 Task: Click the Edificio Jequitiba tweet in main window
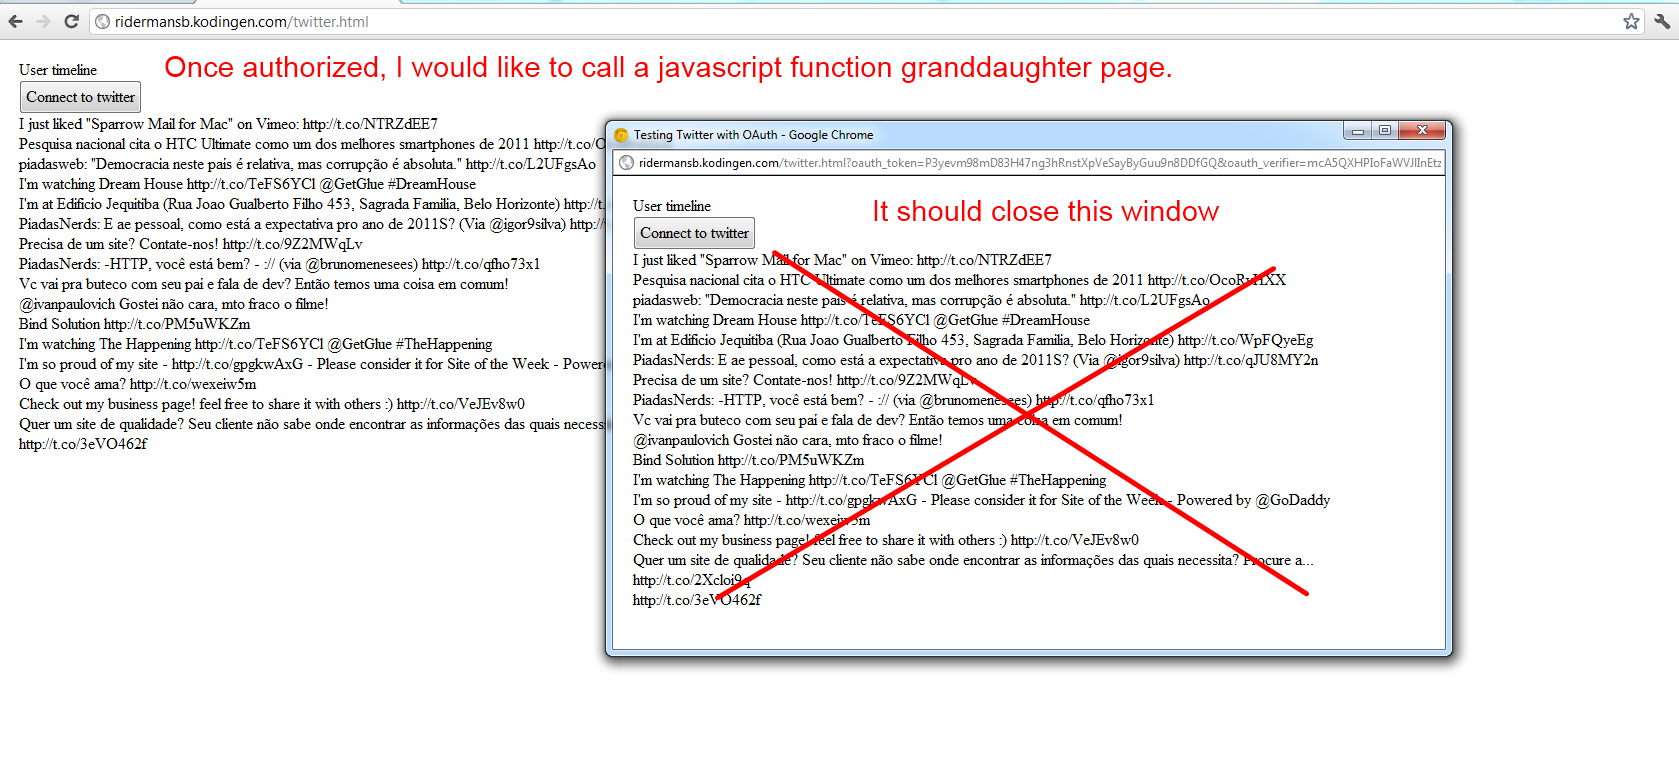tap(312, 204)
